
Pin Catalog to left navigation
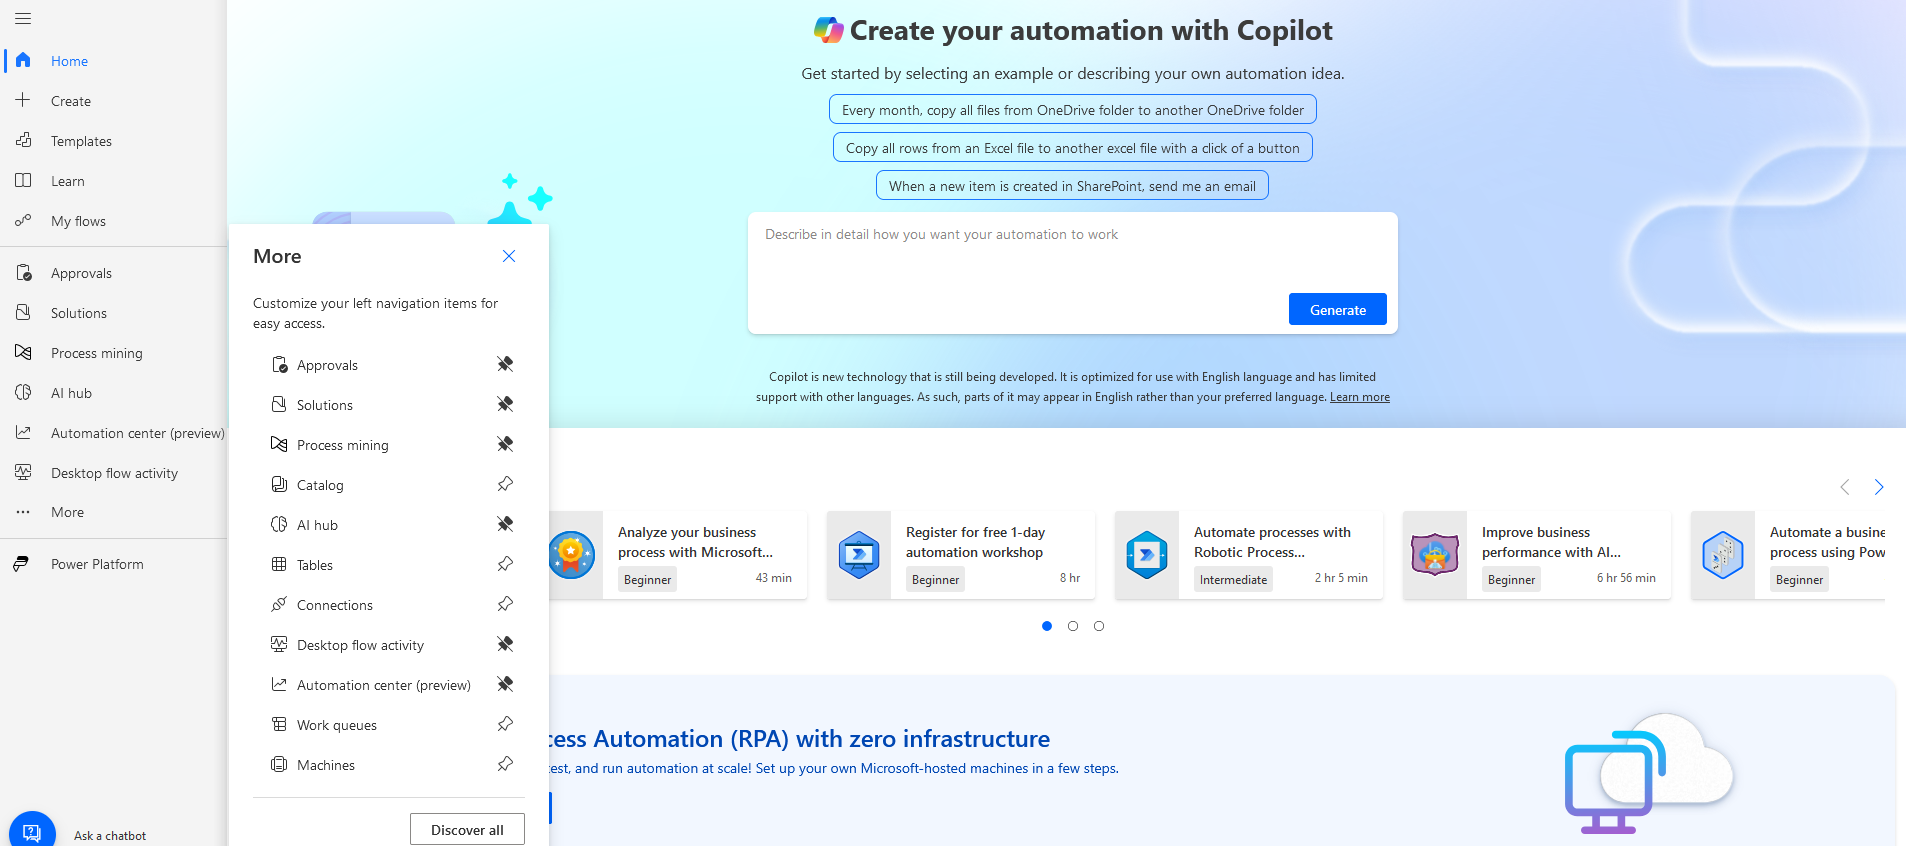pyautogui.click(x=505, y=484)
